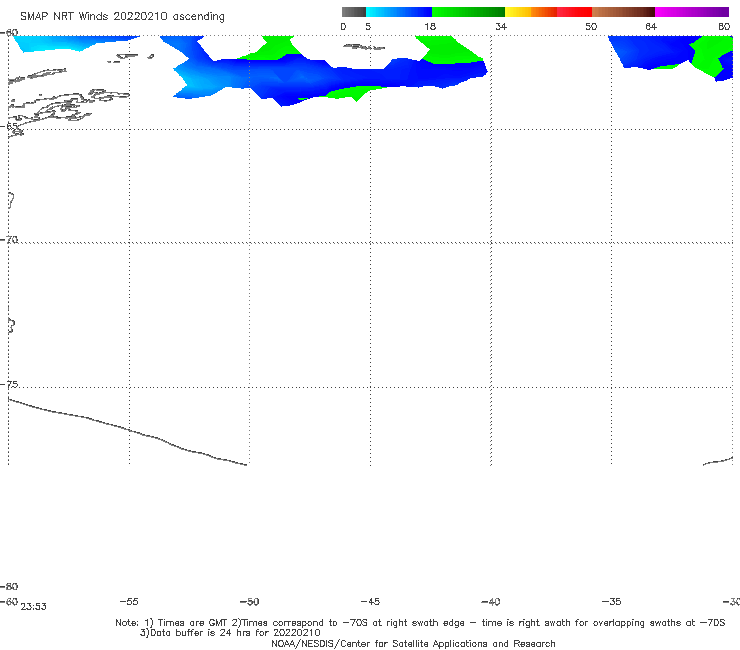Click the green wind patch near -42 longitude
The height and width of the screenshot is (650, 740).
coord(448,50)
